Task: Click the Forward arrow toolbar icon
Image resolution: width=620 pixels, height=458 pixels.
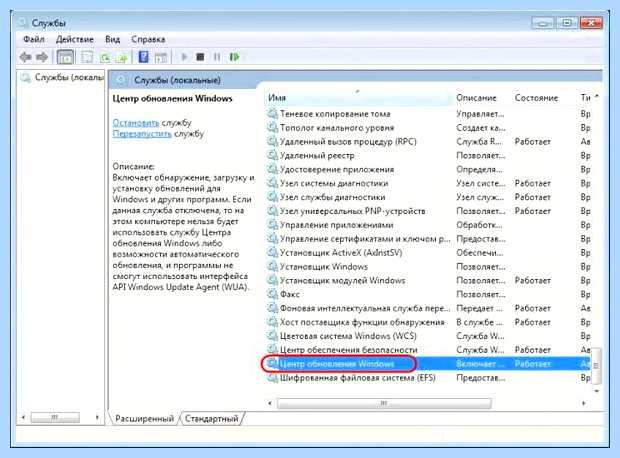Action: point(42,57)
